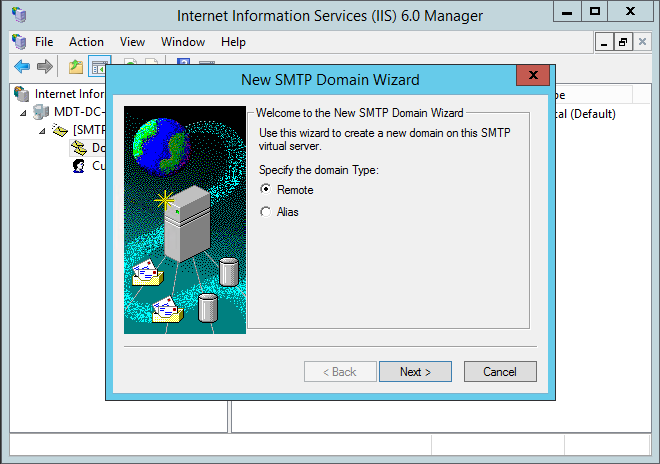Close the wizard with the red X

[533, 75]
